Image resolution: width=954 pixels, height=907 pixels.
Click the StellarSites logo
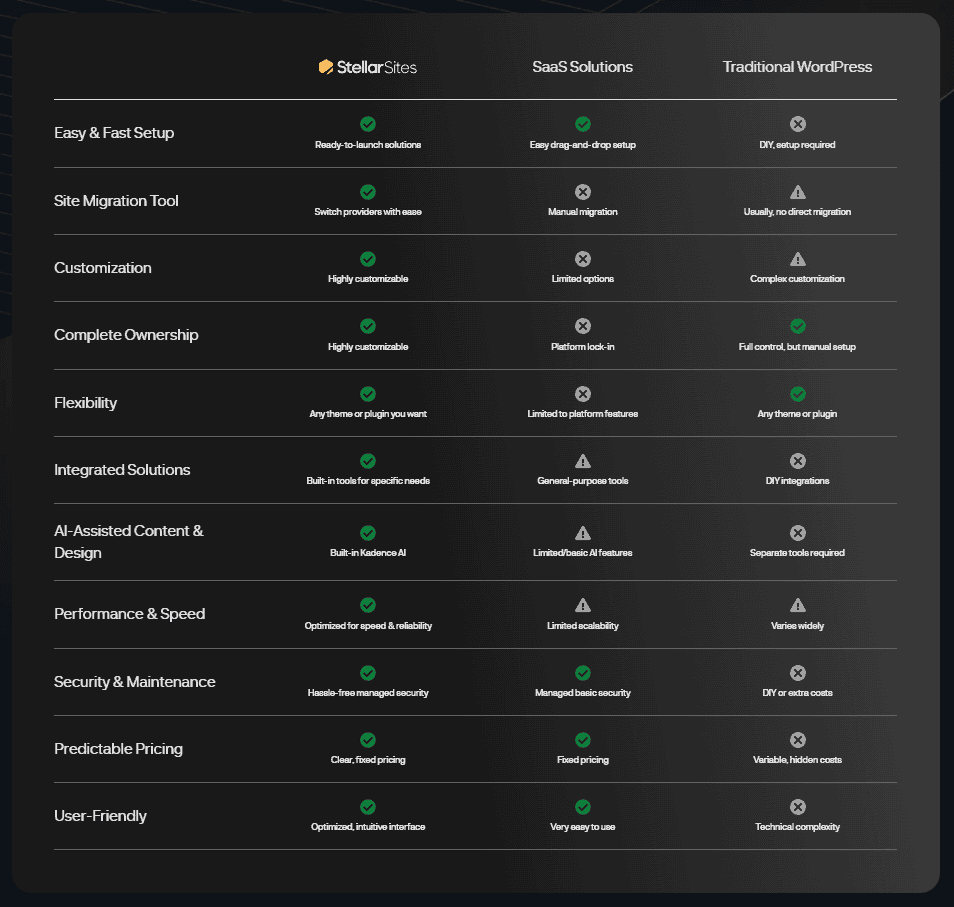[368, 66]
